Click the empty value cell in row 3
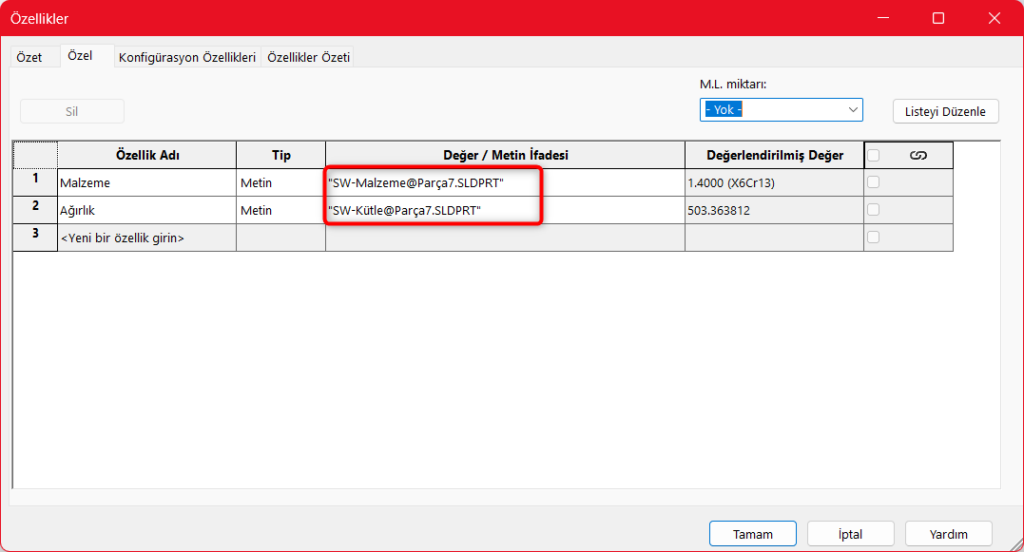The image size is (1024, 552). point(505,238)
